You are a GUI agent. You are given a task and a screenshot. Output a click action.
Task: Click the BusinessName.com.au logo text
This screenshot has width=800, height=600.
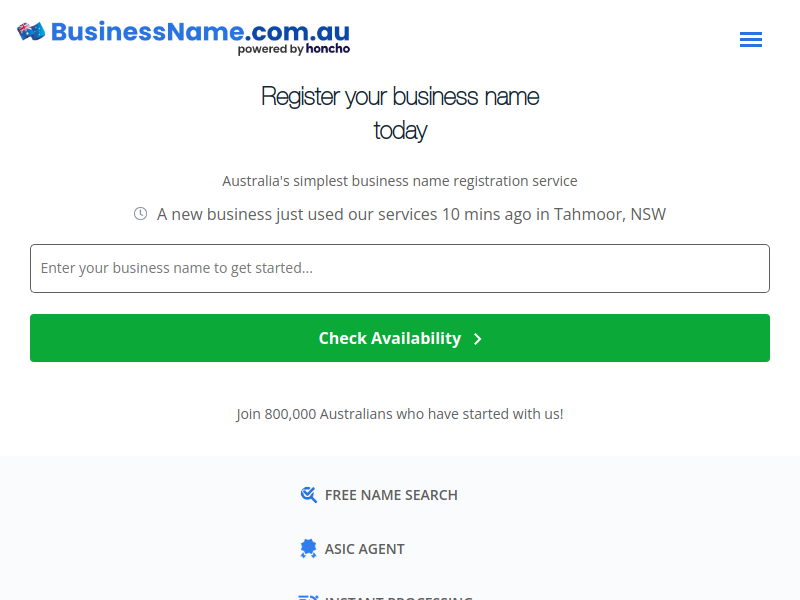(200, 32)
